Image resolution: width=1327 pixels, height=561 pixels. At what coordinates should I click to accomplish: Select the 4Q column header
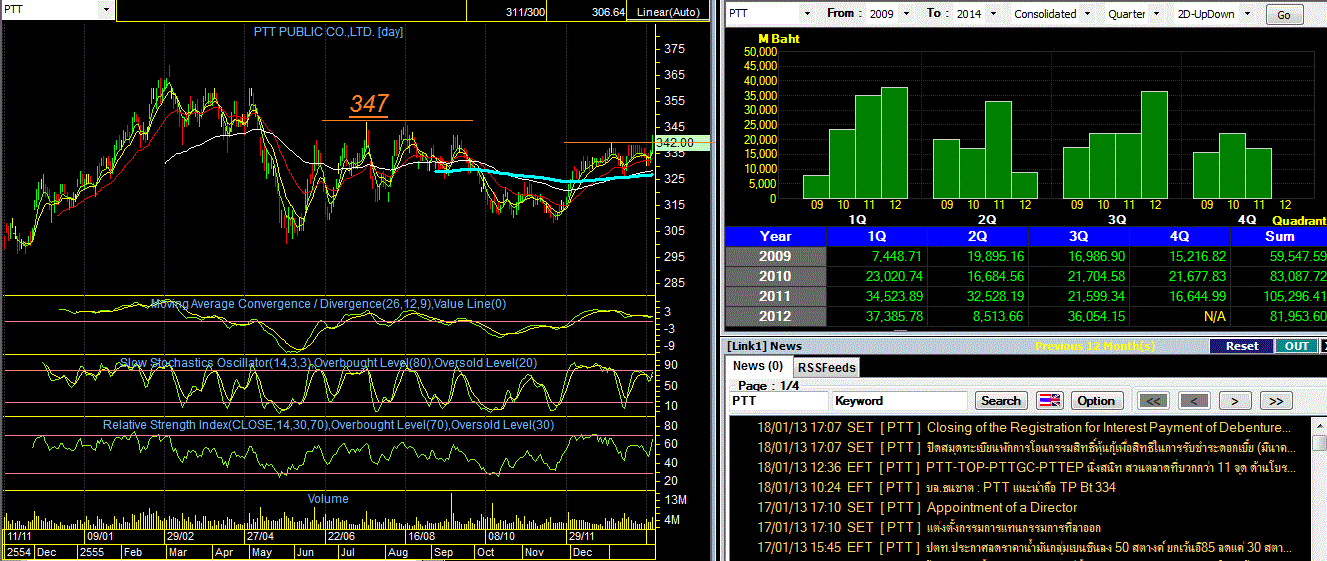(x=1179, y=236)
